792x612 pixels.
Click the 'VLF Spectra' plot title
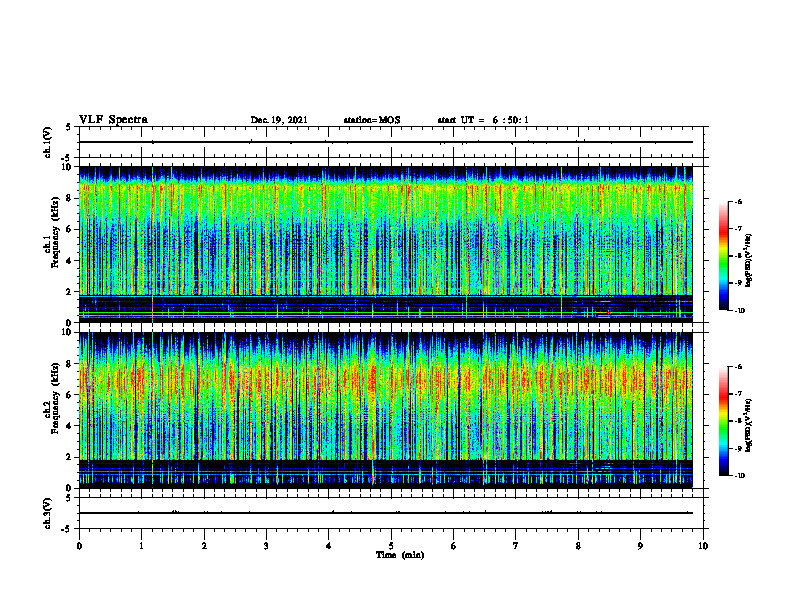(x=113, y=120)
